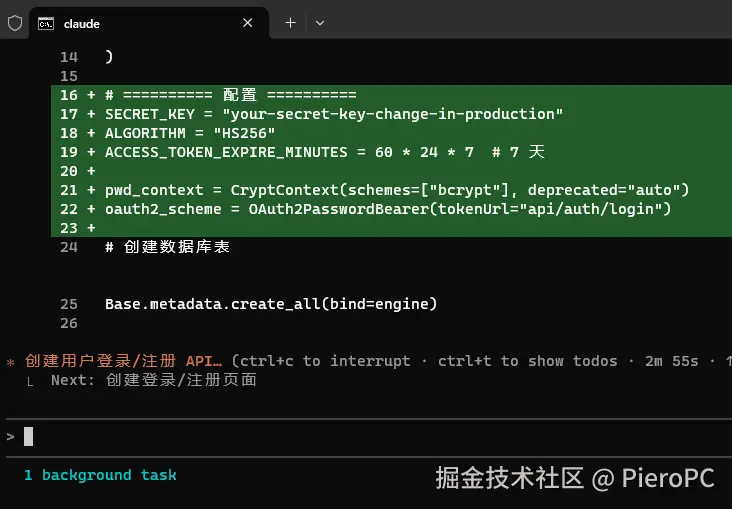Click the ALGORITHM = "HS256" added line
The image size is (732, 509).
pos(190,133)
